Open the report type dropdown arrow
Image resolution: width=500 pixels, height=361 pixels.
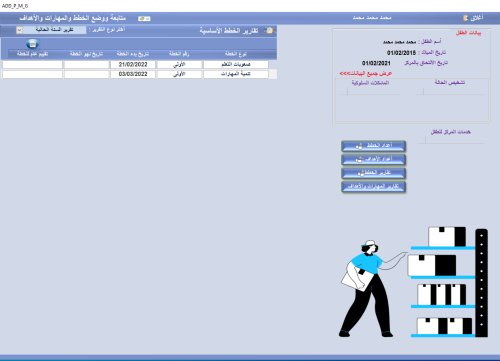pyautogui.click(x=19, y=30)
